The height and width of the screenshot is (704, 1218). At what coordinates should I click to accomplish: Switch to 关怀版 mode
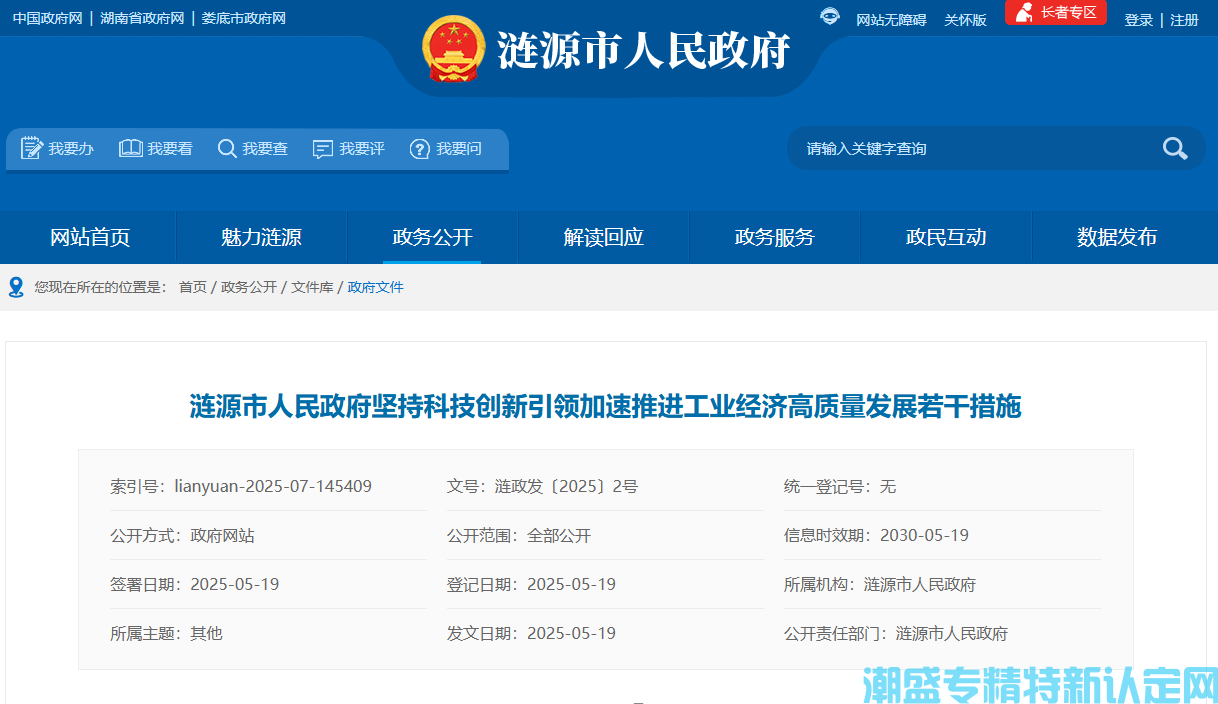tap(965, 20)
